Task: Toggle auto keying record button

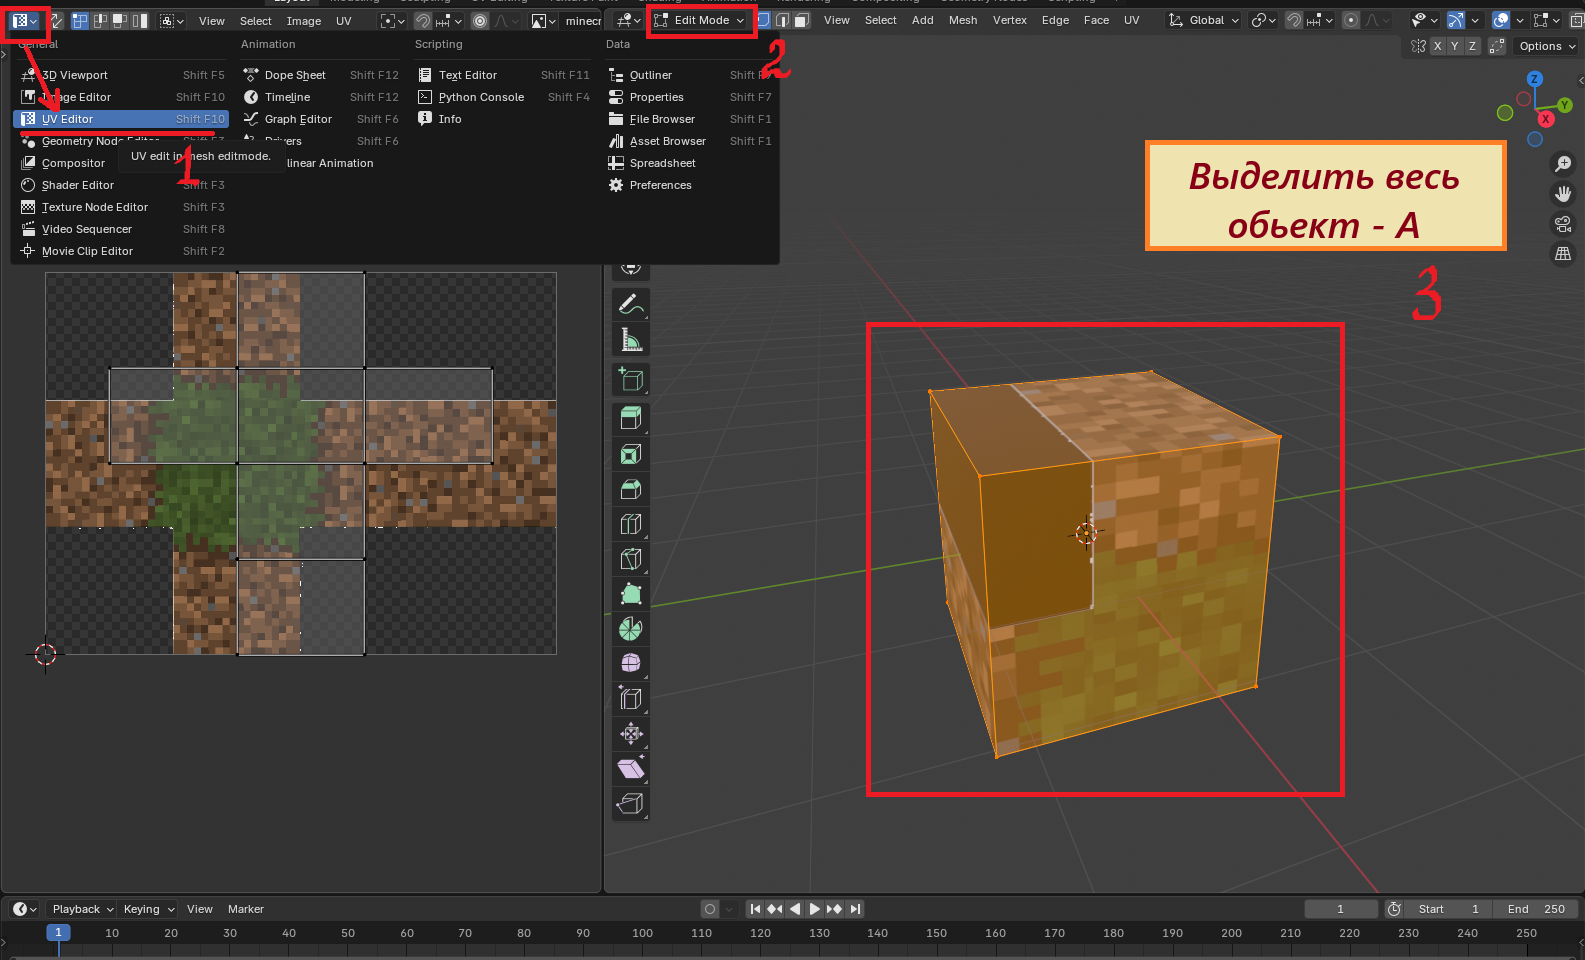Action: click(710, 909)
